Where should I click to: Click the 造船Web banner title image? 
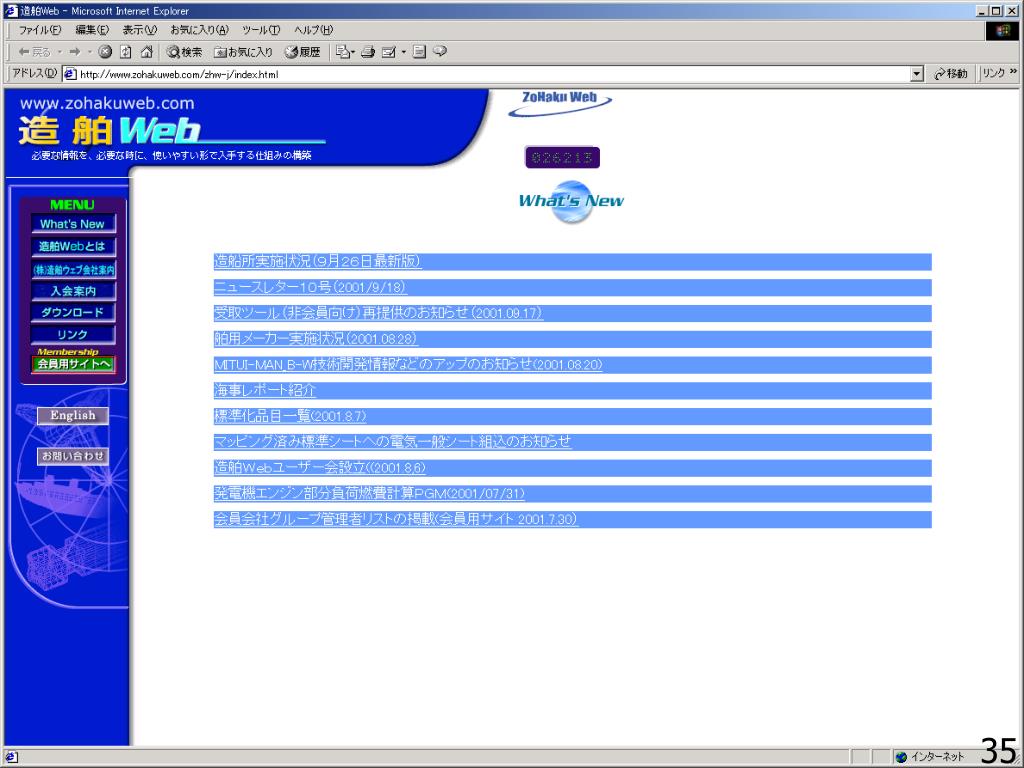172,130
